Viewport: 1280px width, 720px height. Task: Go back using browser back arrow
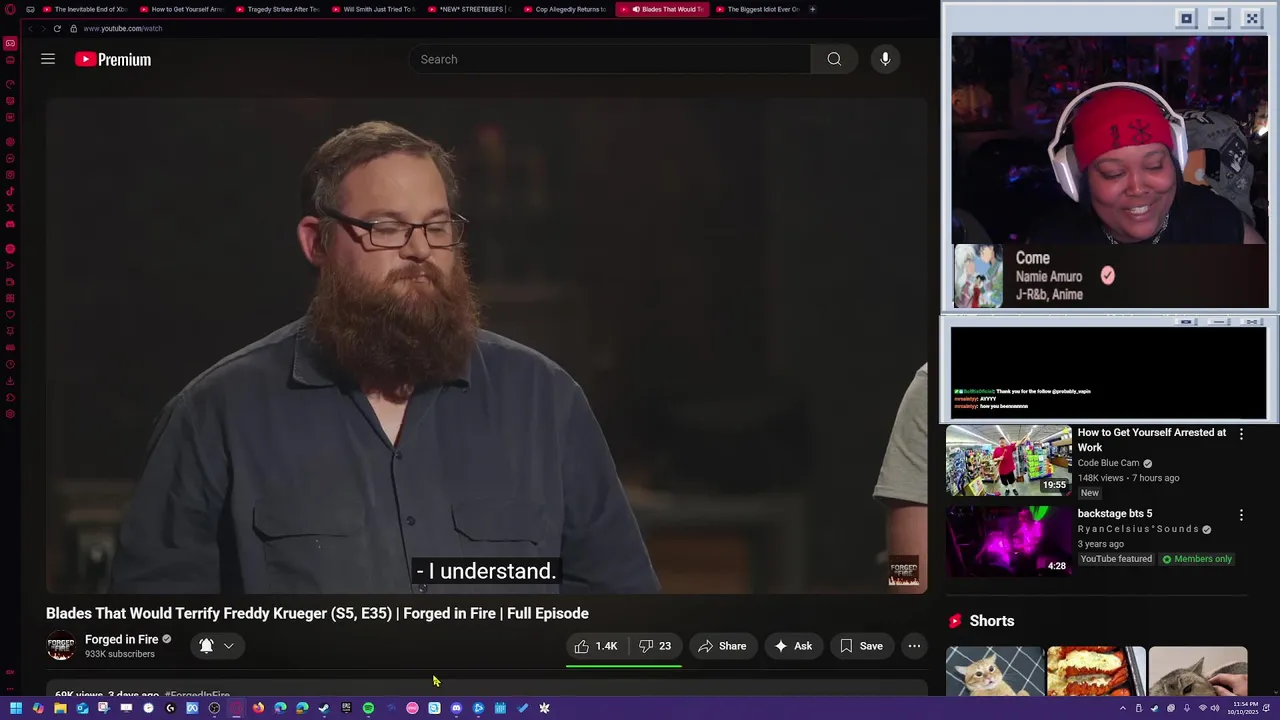point(31,28)
